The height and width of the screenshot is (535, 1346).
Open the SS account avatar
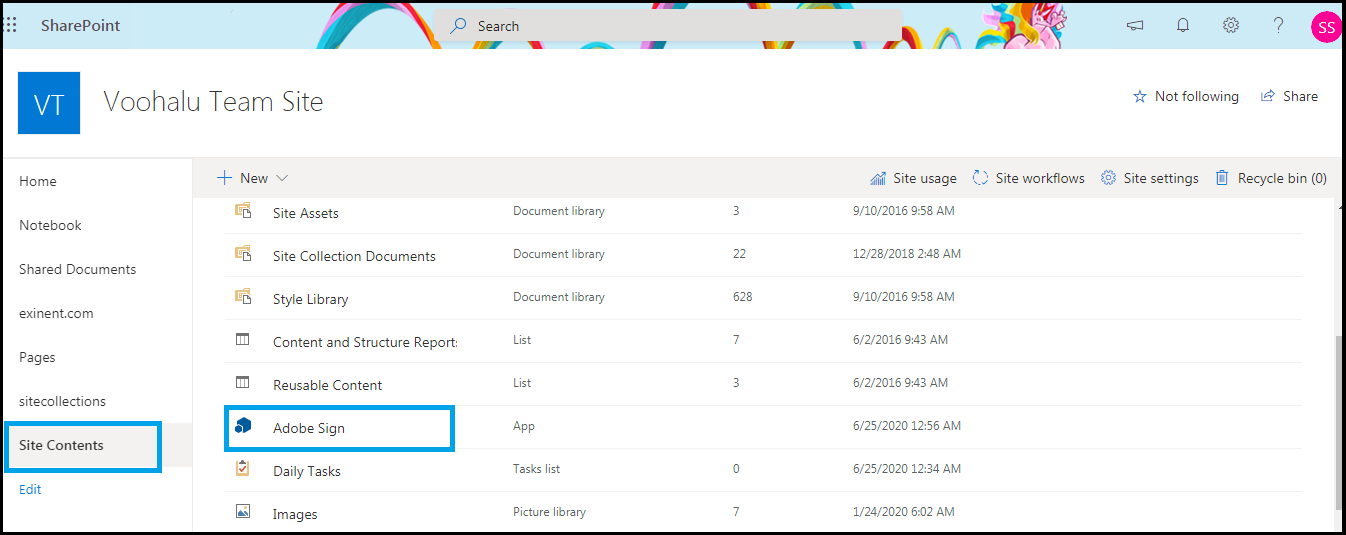pyautogui.click(x=1326, y=27)
